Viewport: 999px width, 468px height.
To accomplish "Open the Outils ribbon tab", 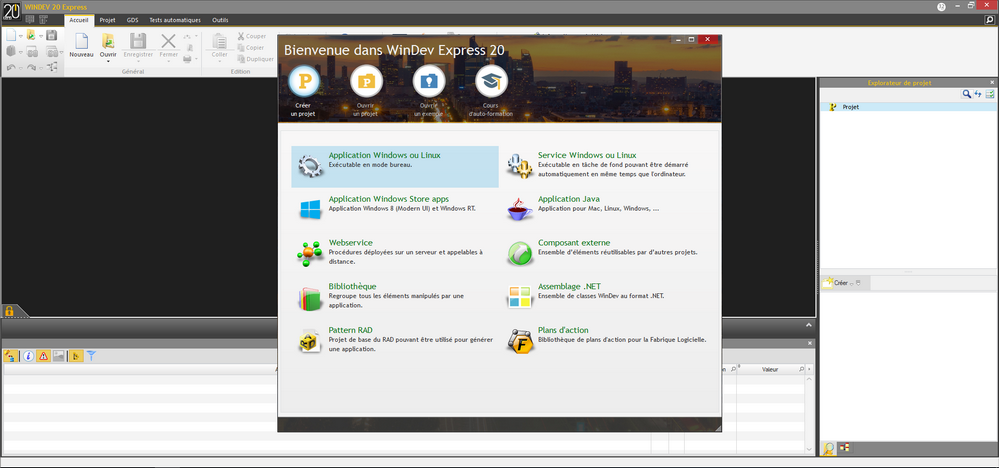I will [x=220, y=20].
